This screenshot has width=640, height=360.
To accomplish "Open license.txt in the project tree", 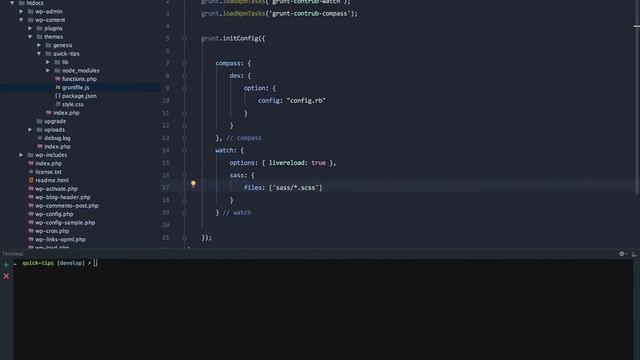I will coord(48,172).
